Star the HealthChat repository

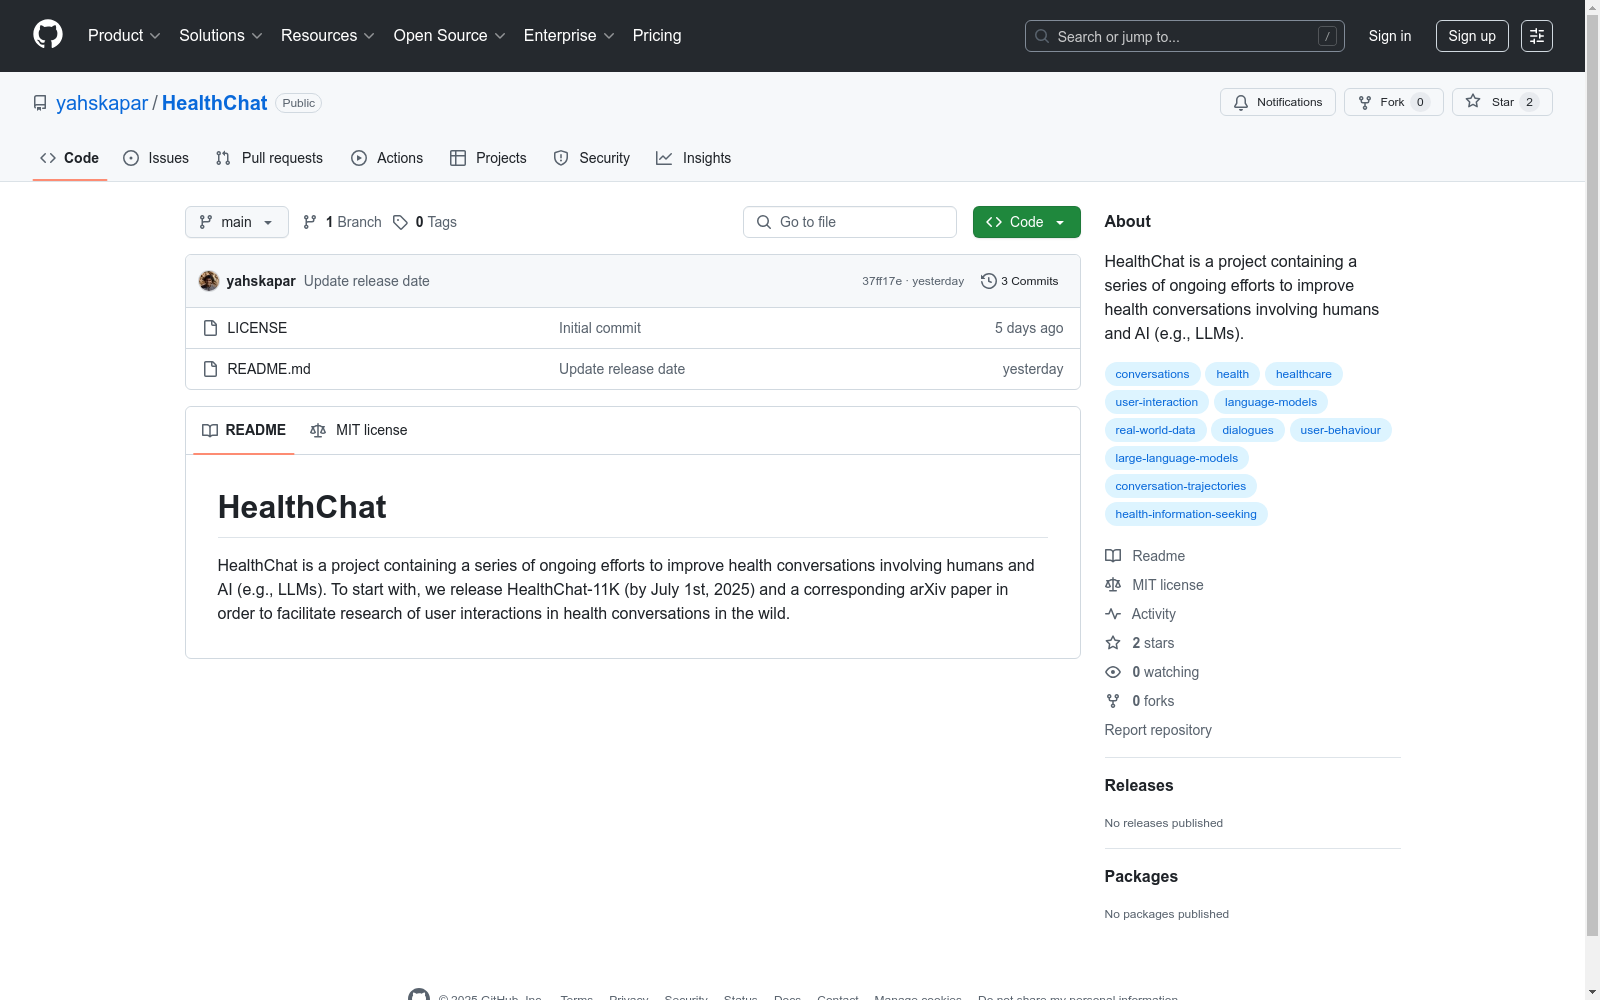[1502, 102]
